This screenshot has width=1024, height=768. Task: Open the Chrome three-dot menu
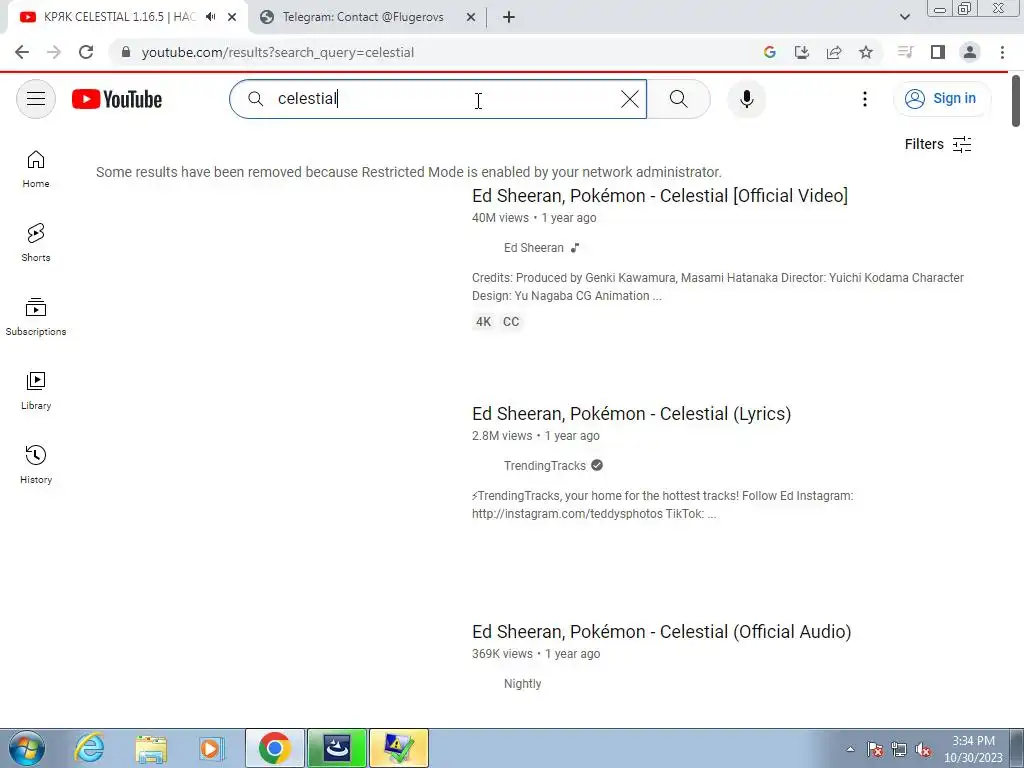(x=1002, y=52)
